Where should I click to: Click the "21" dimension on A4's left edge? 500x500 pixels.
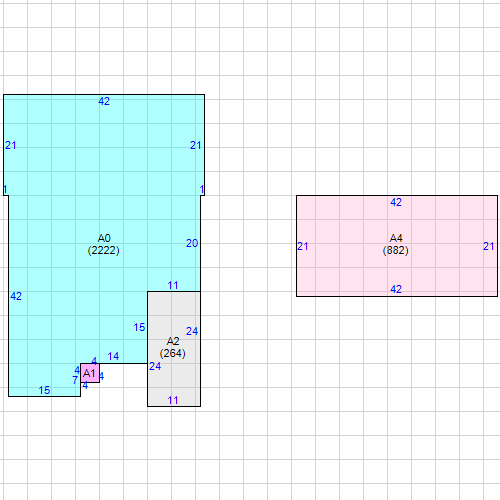coord(303,246)
